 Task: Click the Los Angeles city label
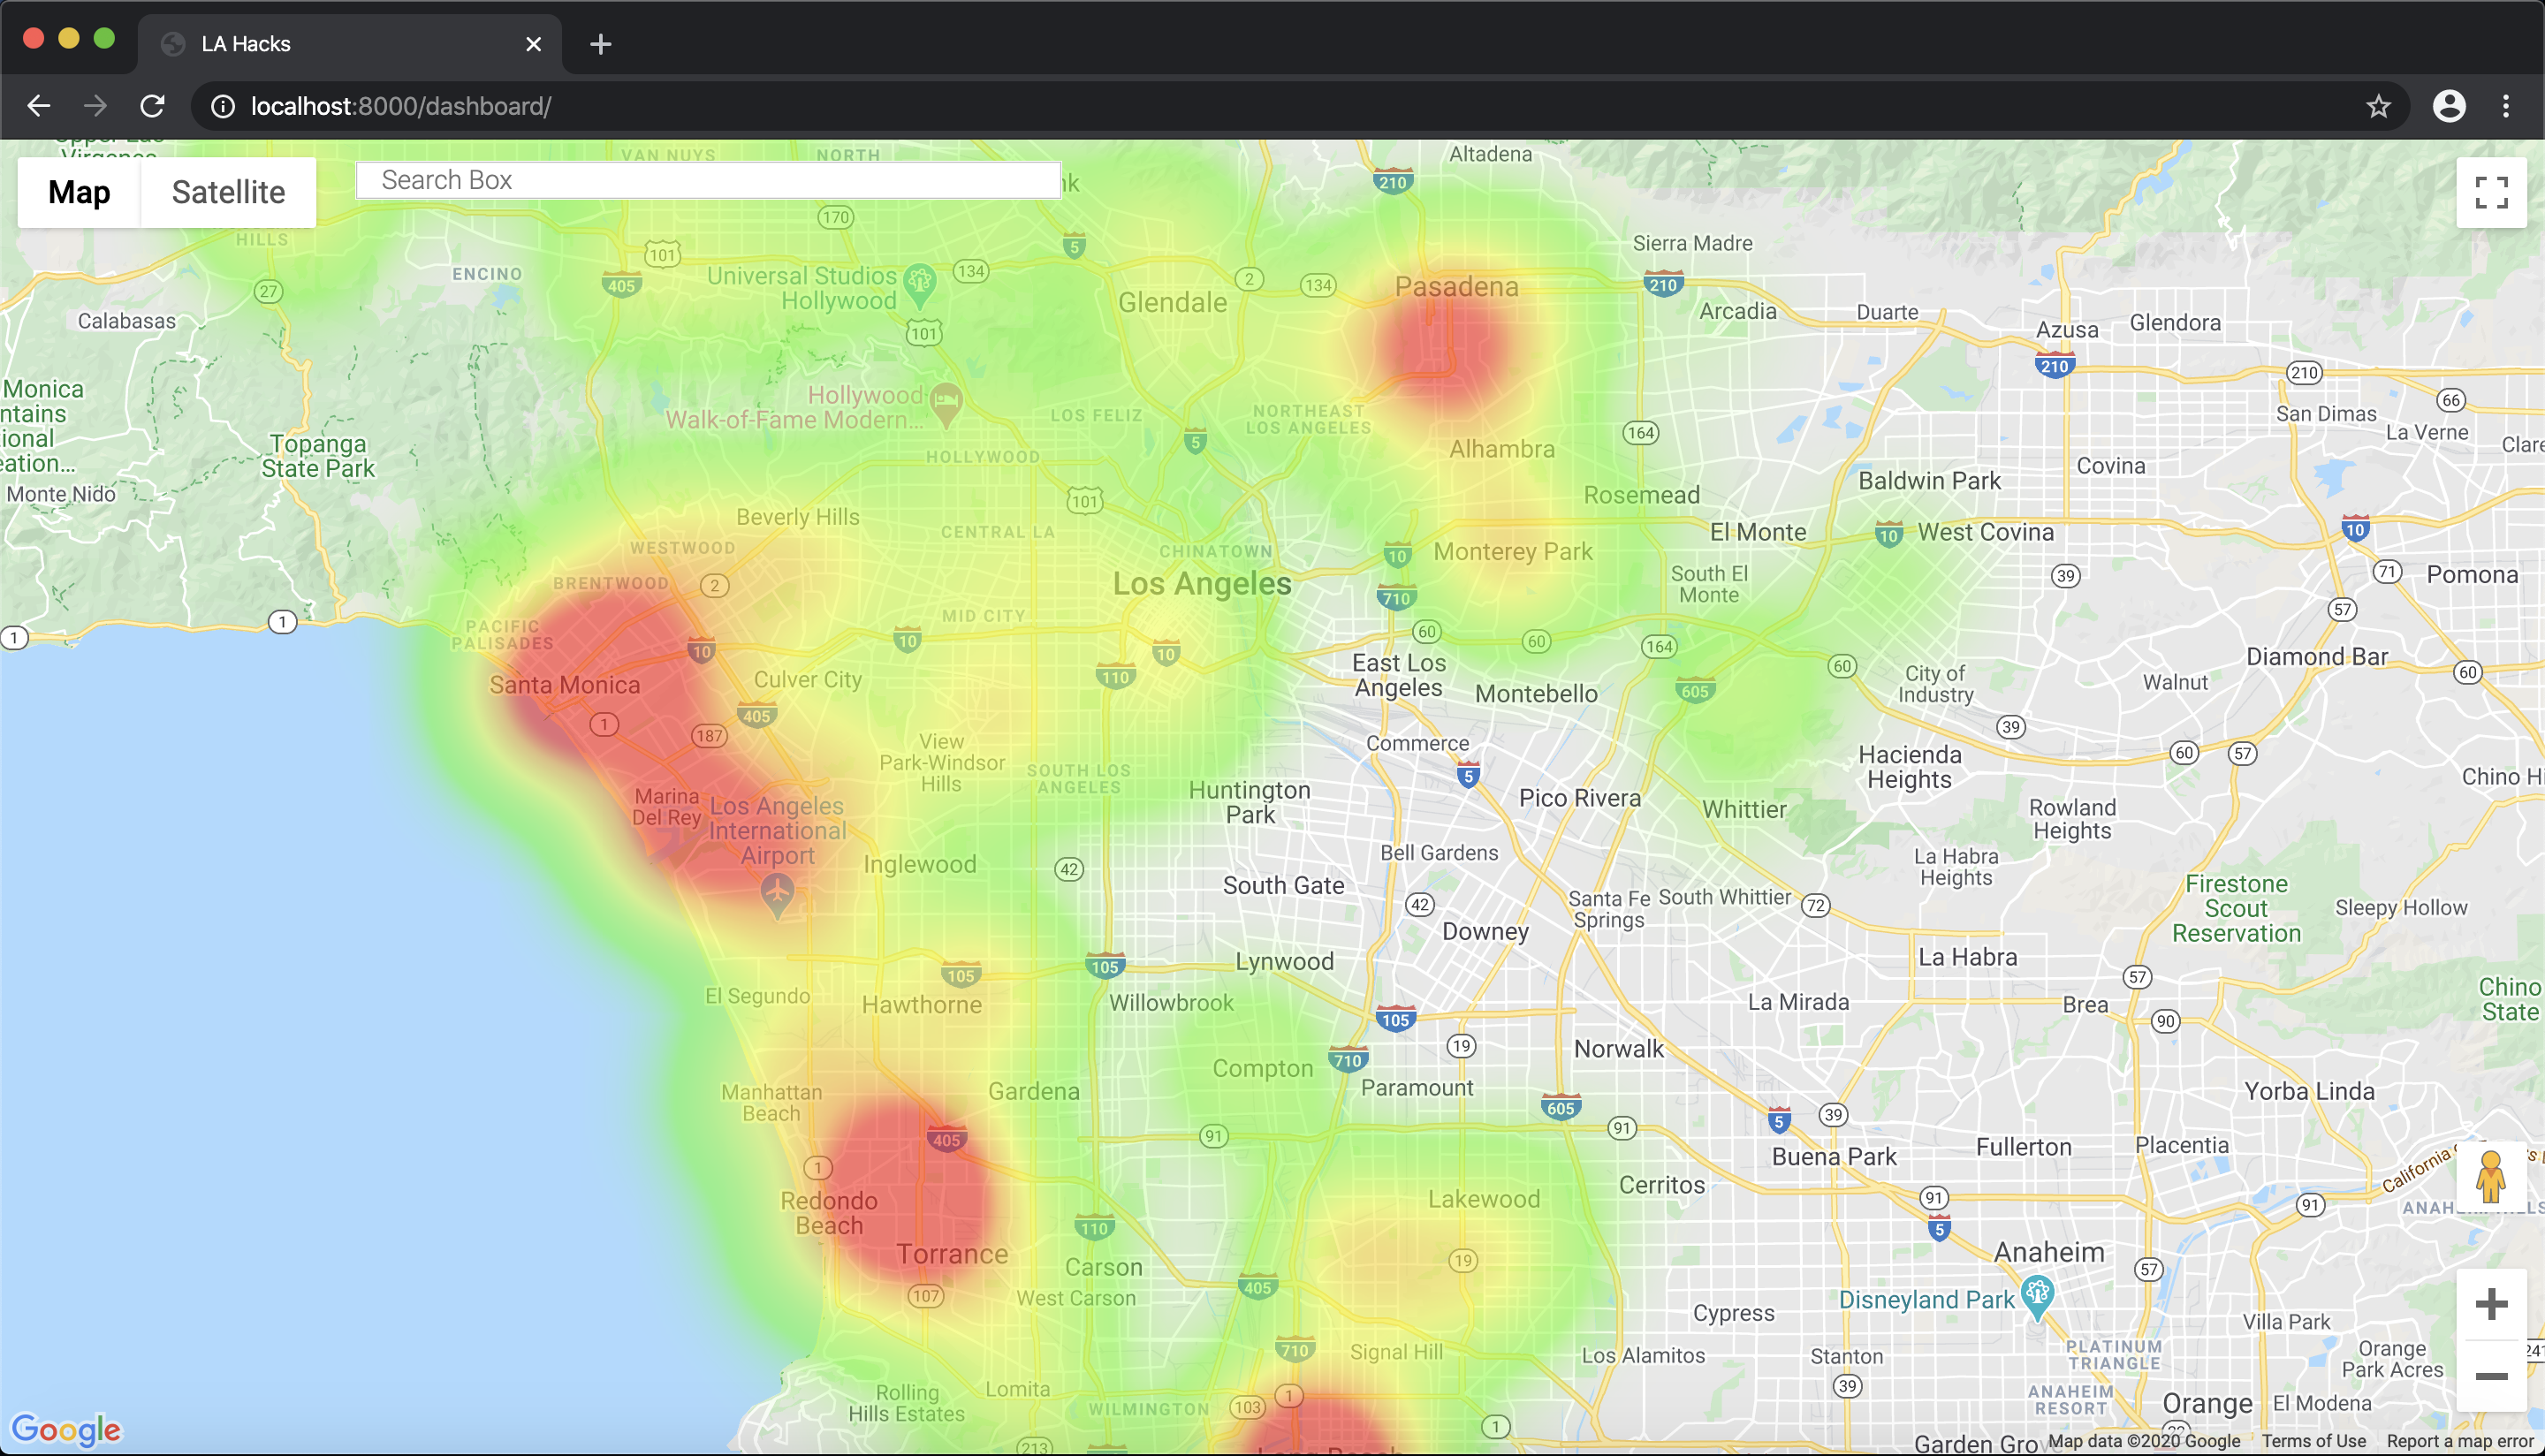click(1202, 583)
